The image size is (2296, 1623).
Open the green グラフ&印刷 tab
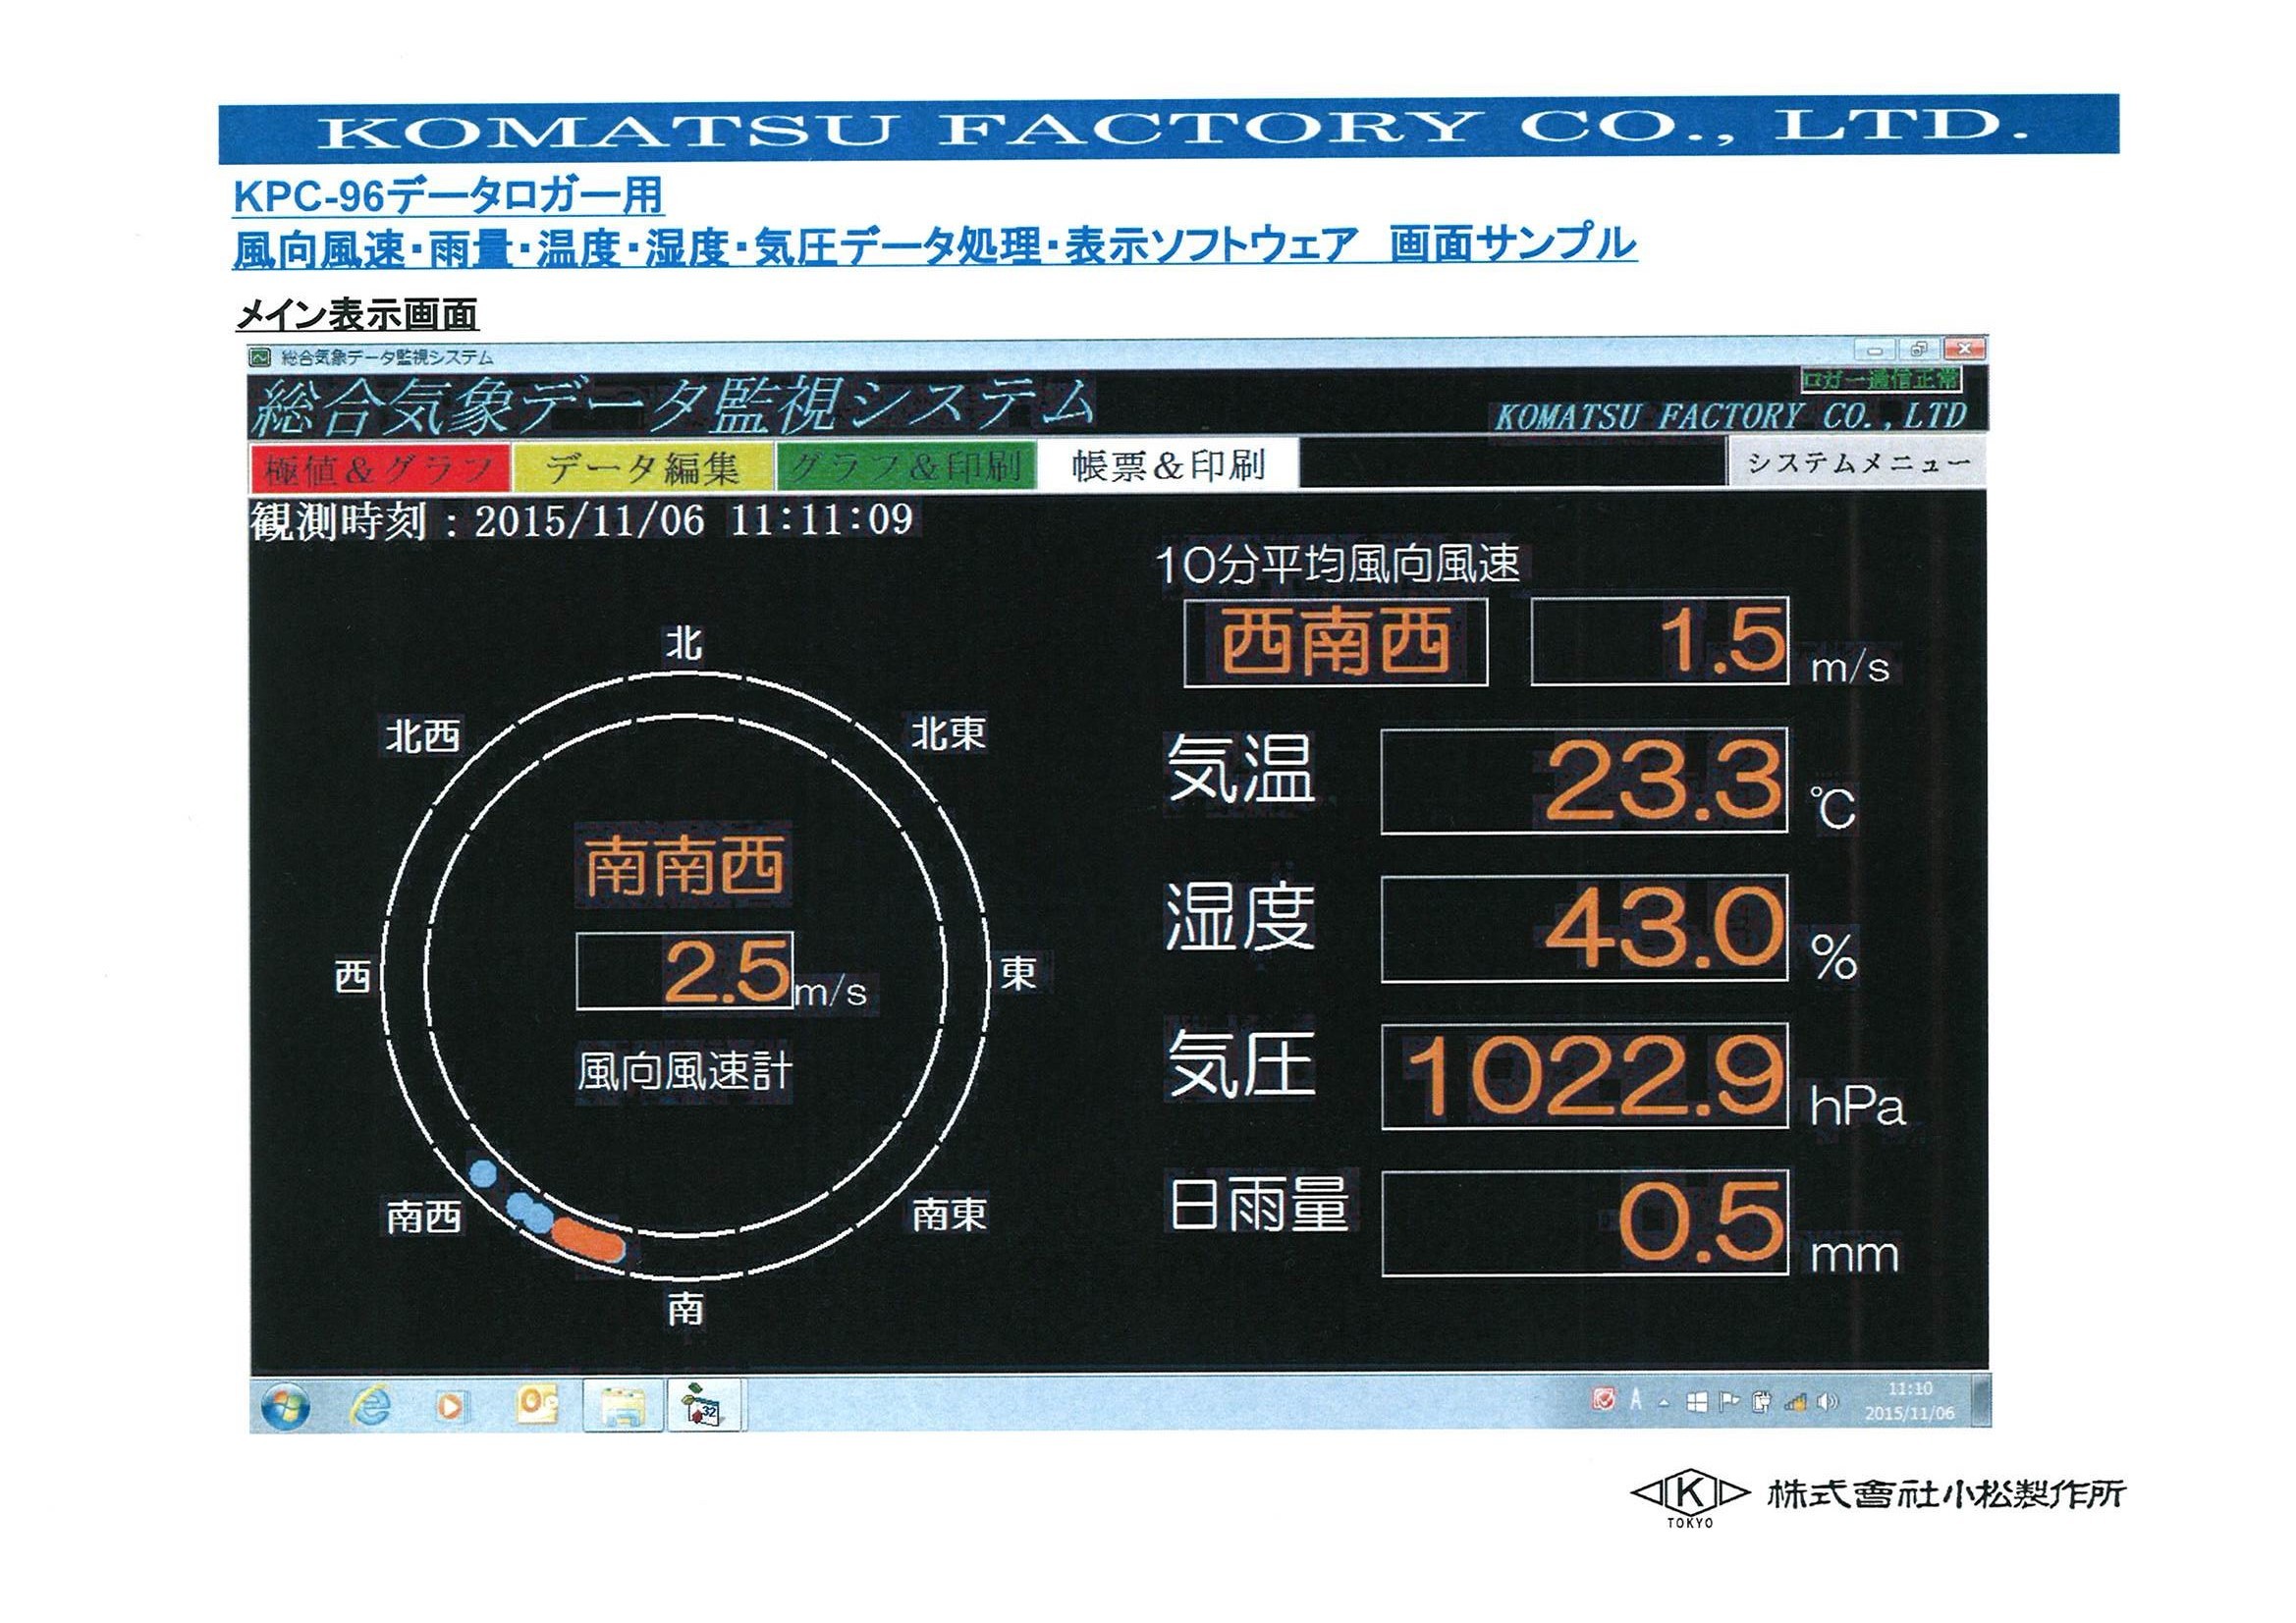905,467
